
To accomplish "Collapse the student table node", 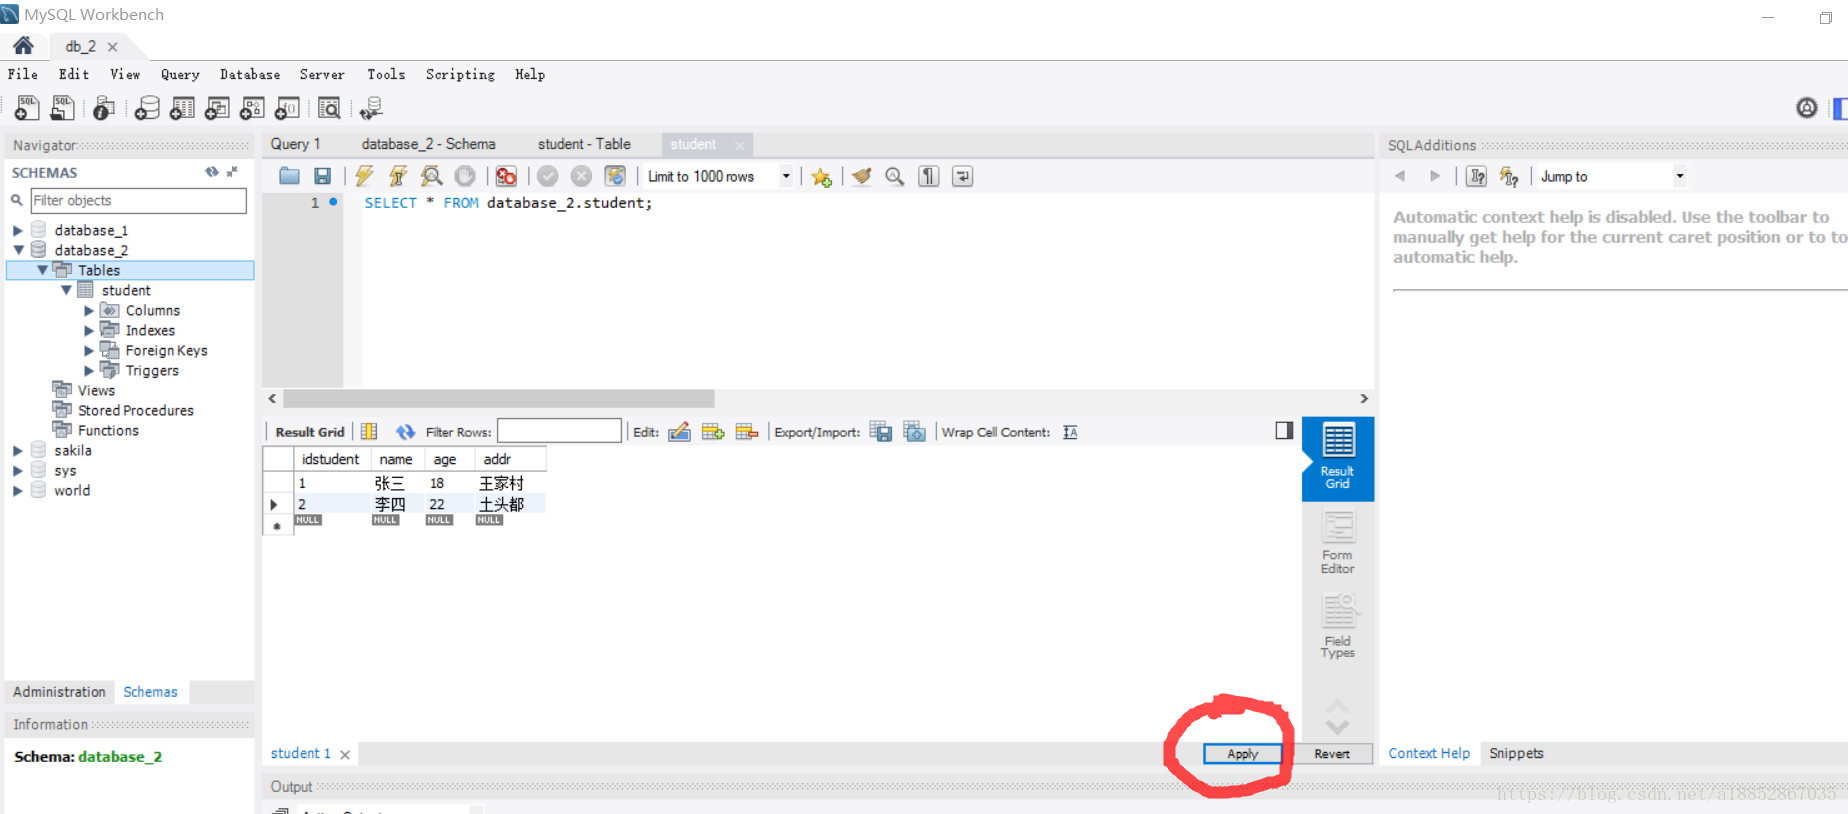I will coord(66,290).
